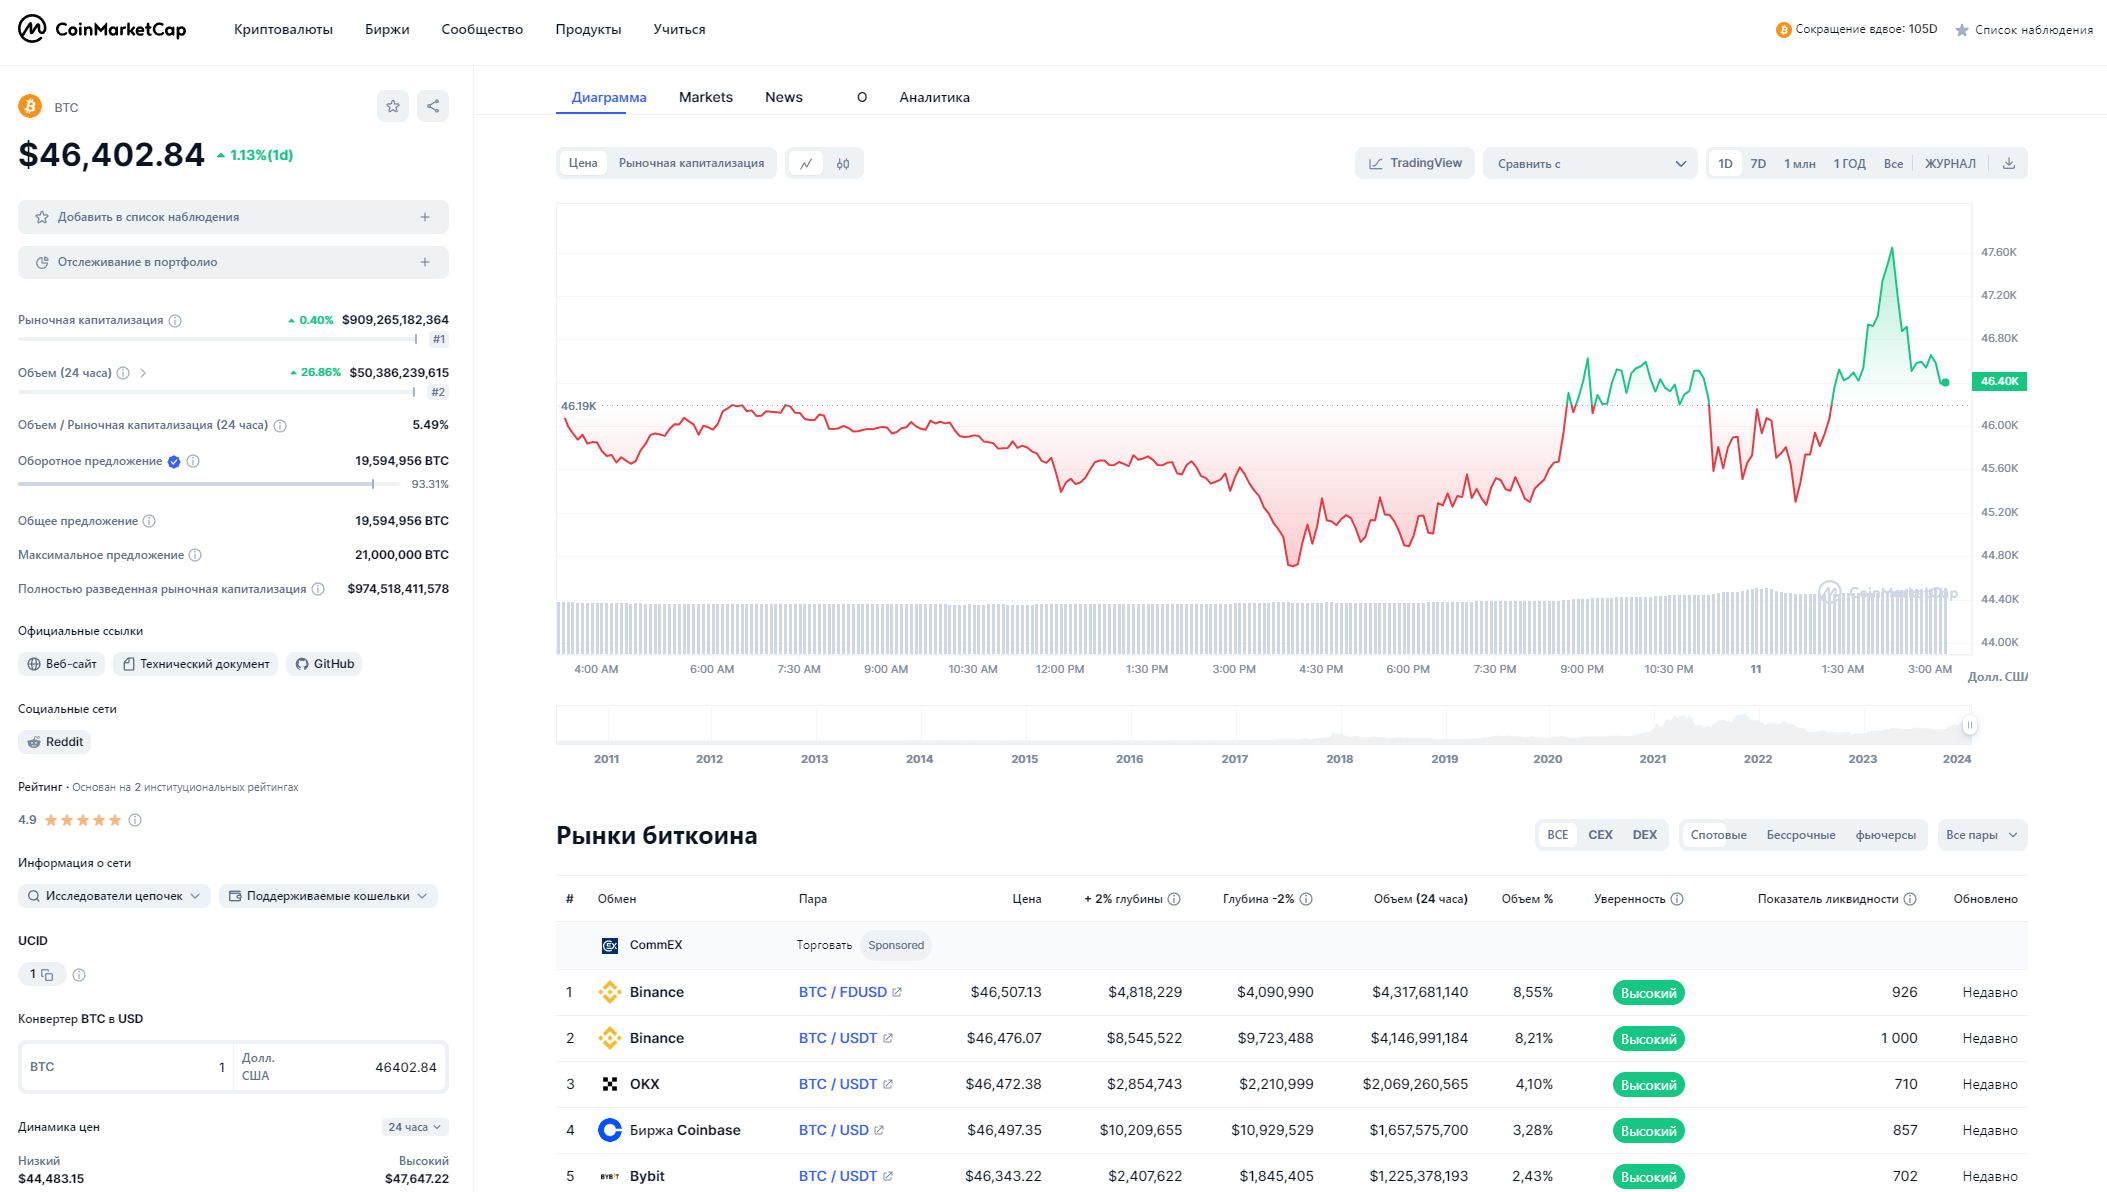Star Bitcoin as favorite icon
The image size is (2107, 1192).
point(393,106)
